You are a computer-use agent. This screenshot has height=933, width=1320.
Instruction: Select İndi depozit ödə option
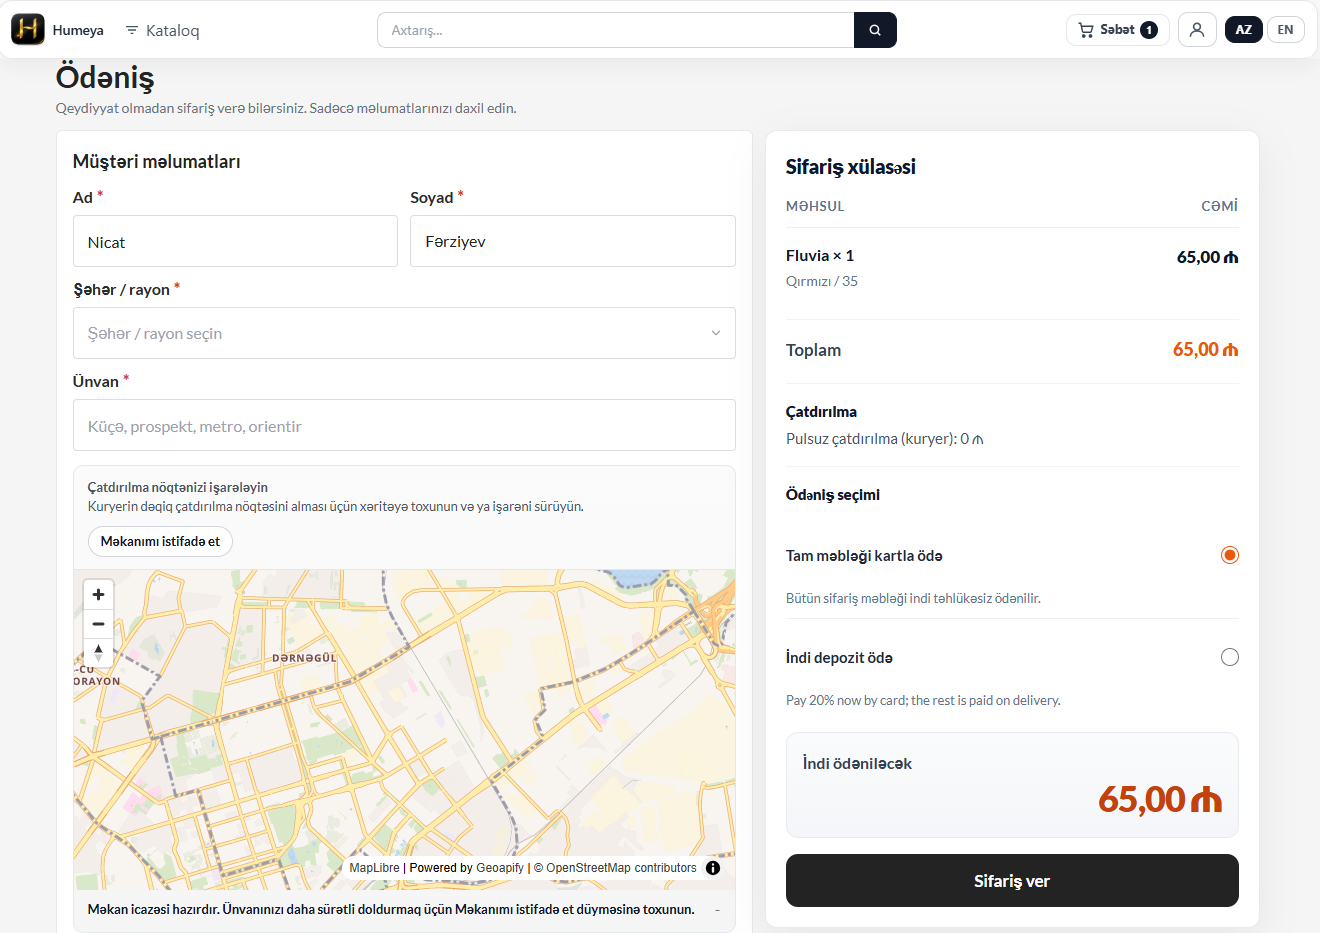coord(1229,657)
